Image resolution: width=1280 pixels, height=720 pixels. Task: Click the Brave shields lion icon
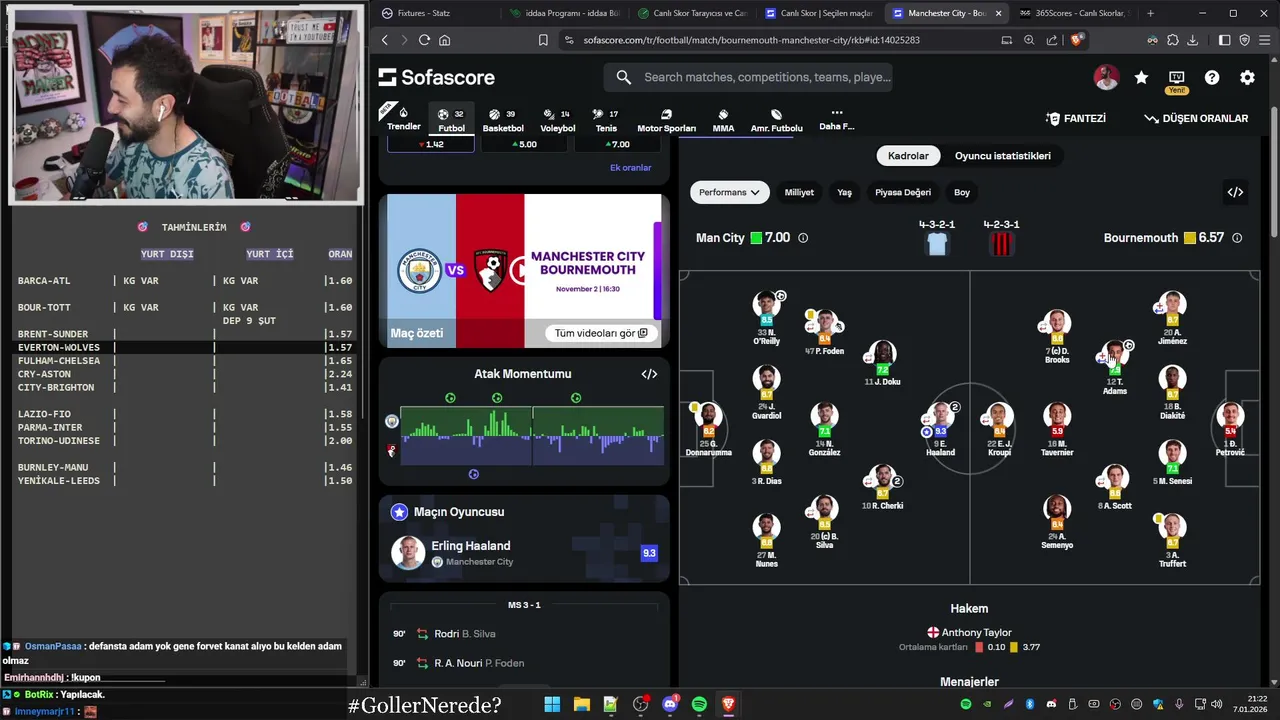click(x=1077, y=40)
